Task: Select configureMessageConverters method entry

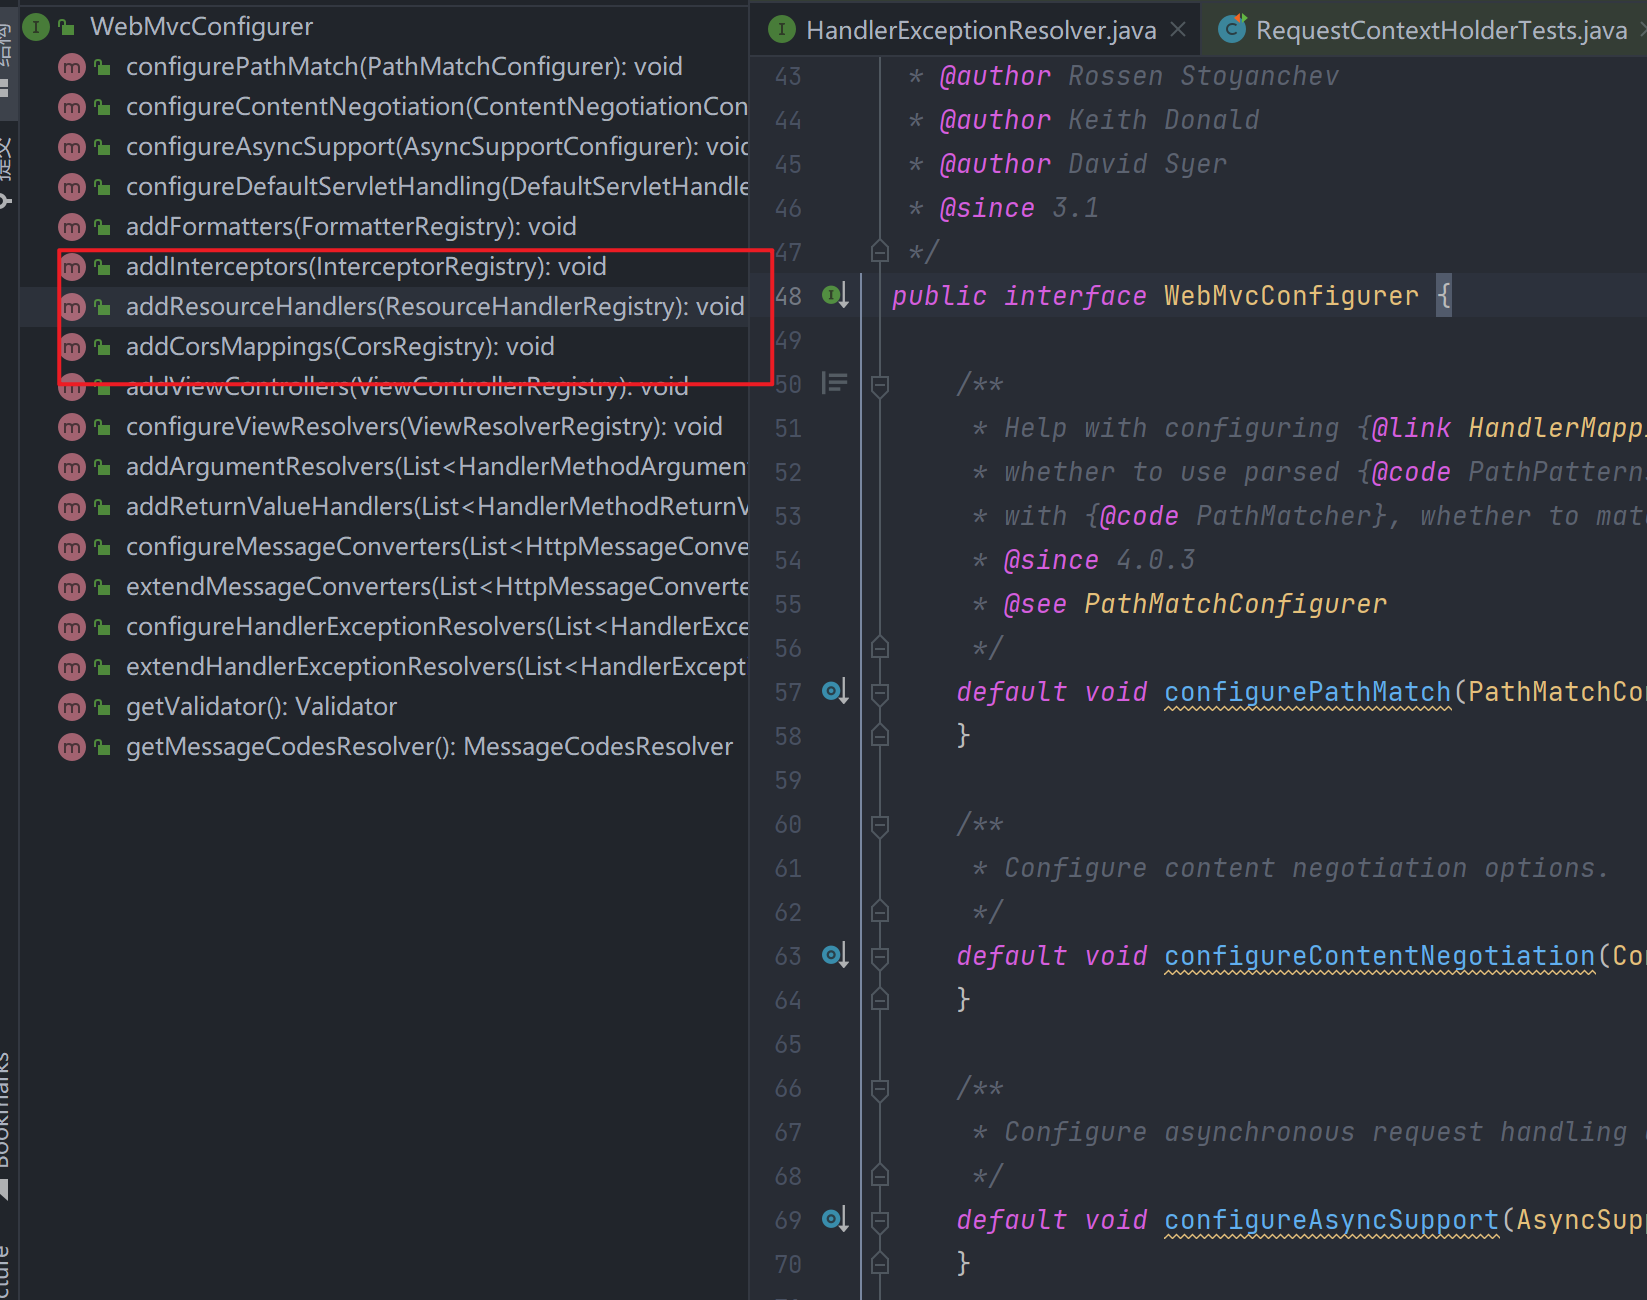Action: click(436, 547)
